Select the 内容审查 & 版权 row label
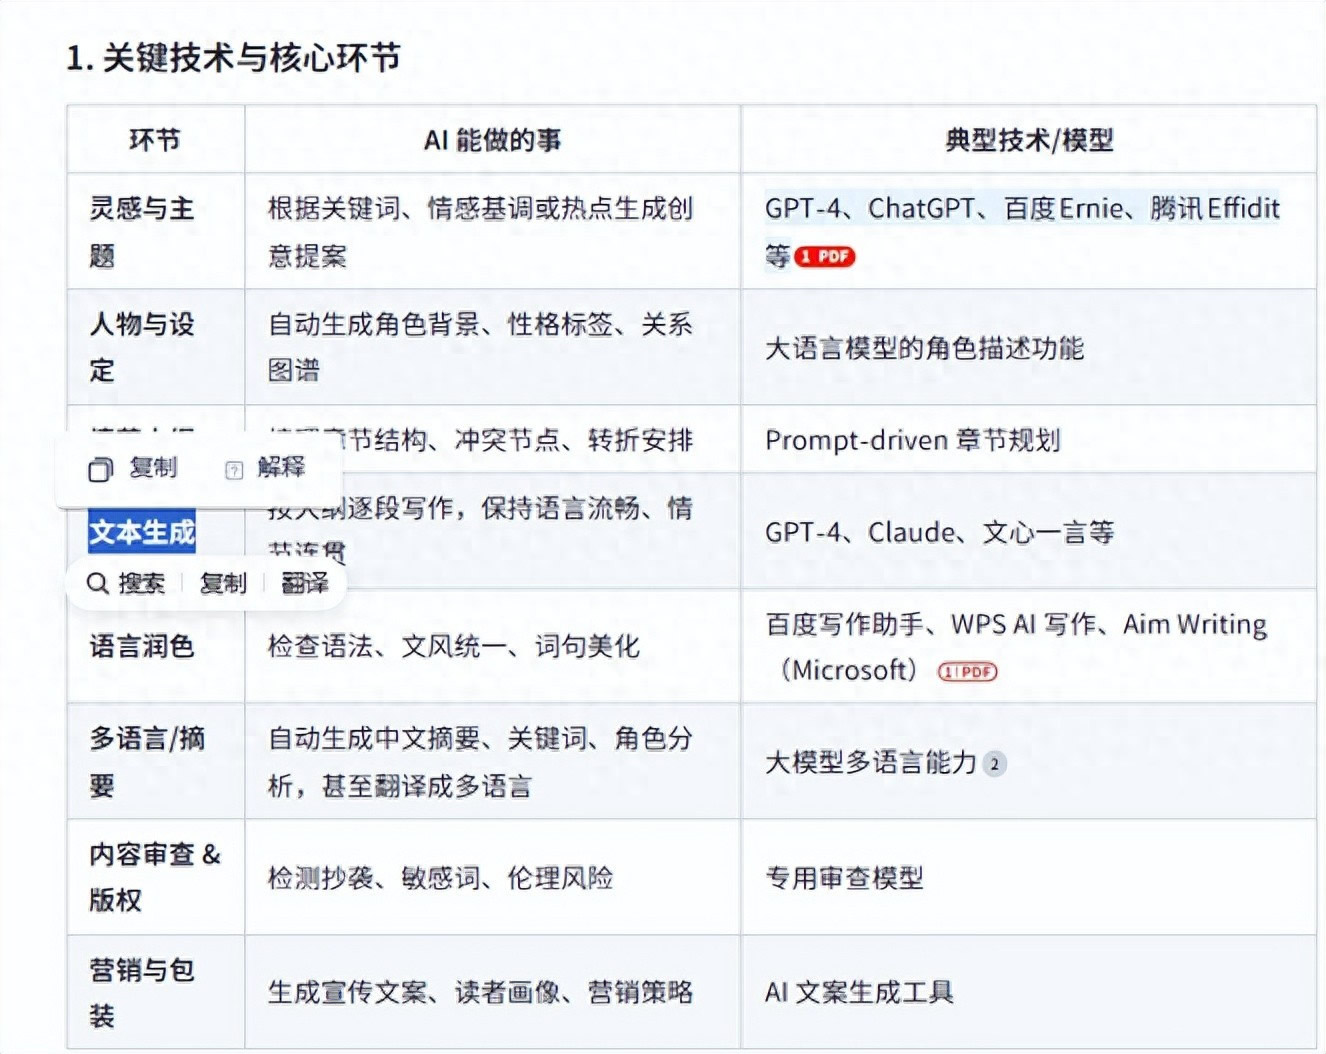 [154, 877]
